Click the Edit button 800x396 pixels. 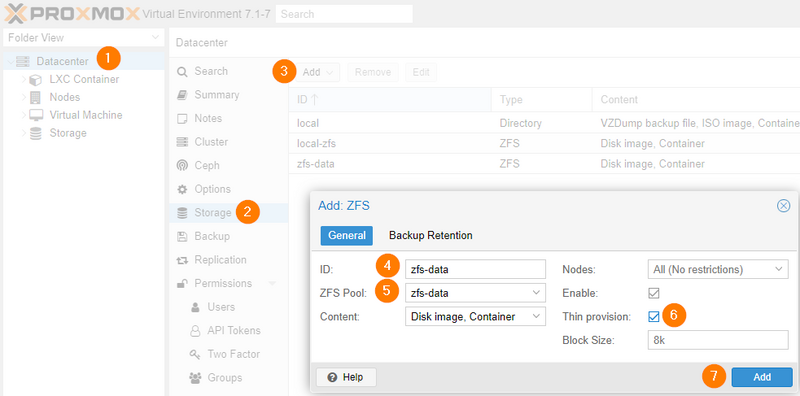pyautogui.click(x=421, y=72)
